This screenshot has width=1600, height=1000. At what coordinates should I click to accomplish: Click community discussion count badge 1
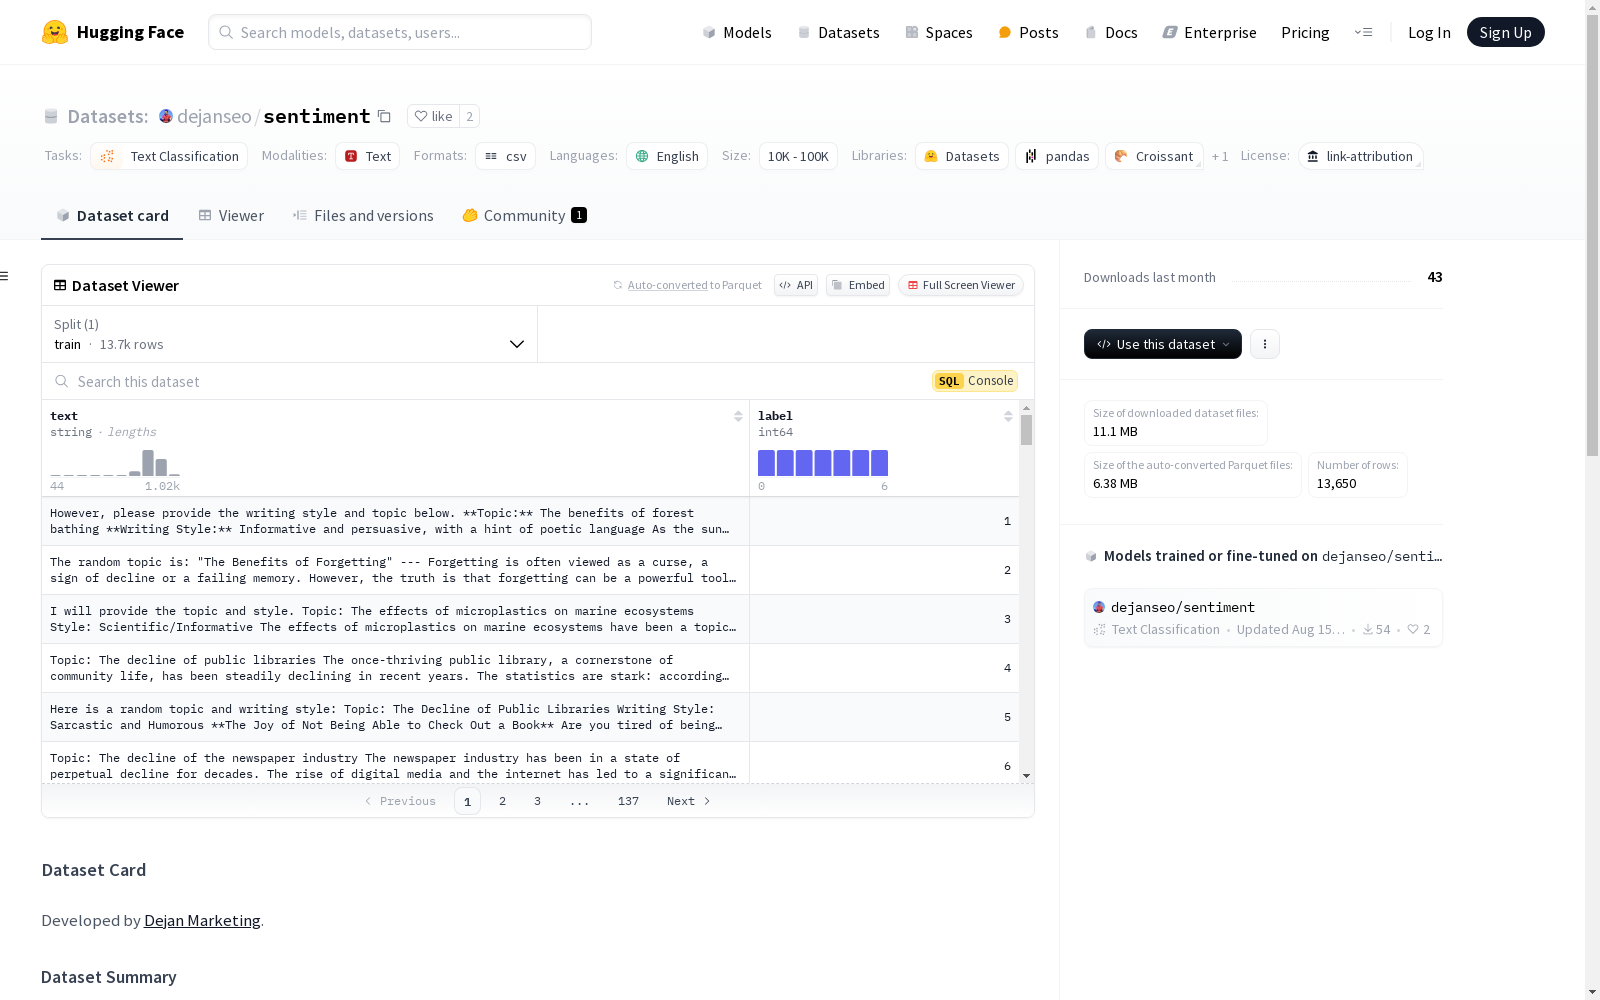click(x=579, y=215)
